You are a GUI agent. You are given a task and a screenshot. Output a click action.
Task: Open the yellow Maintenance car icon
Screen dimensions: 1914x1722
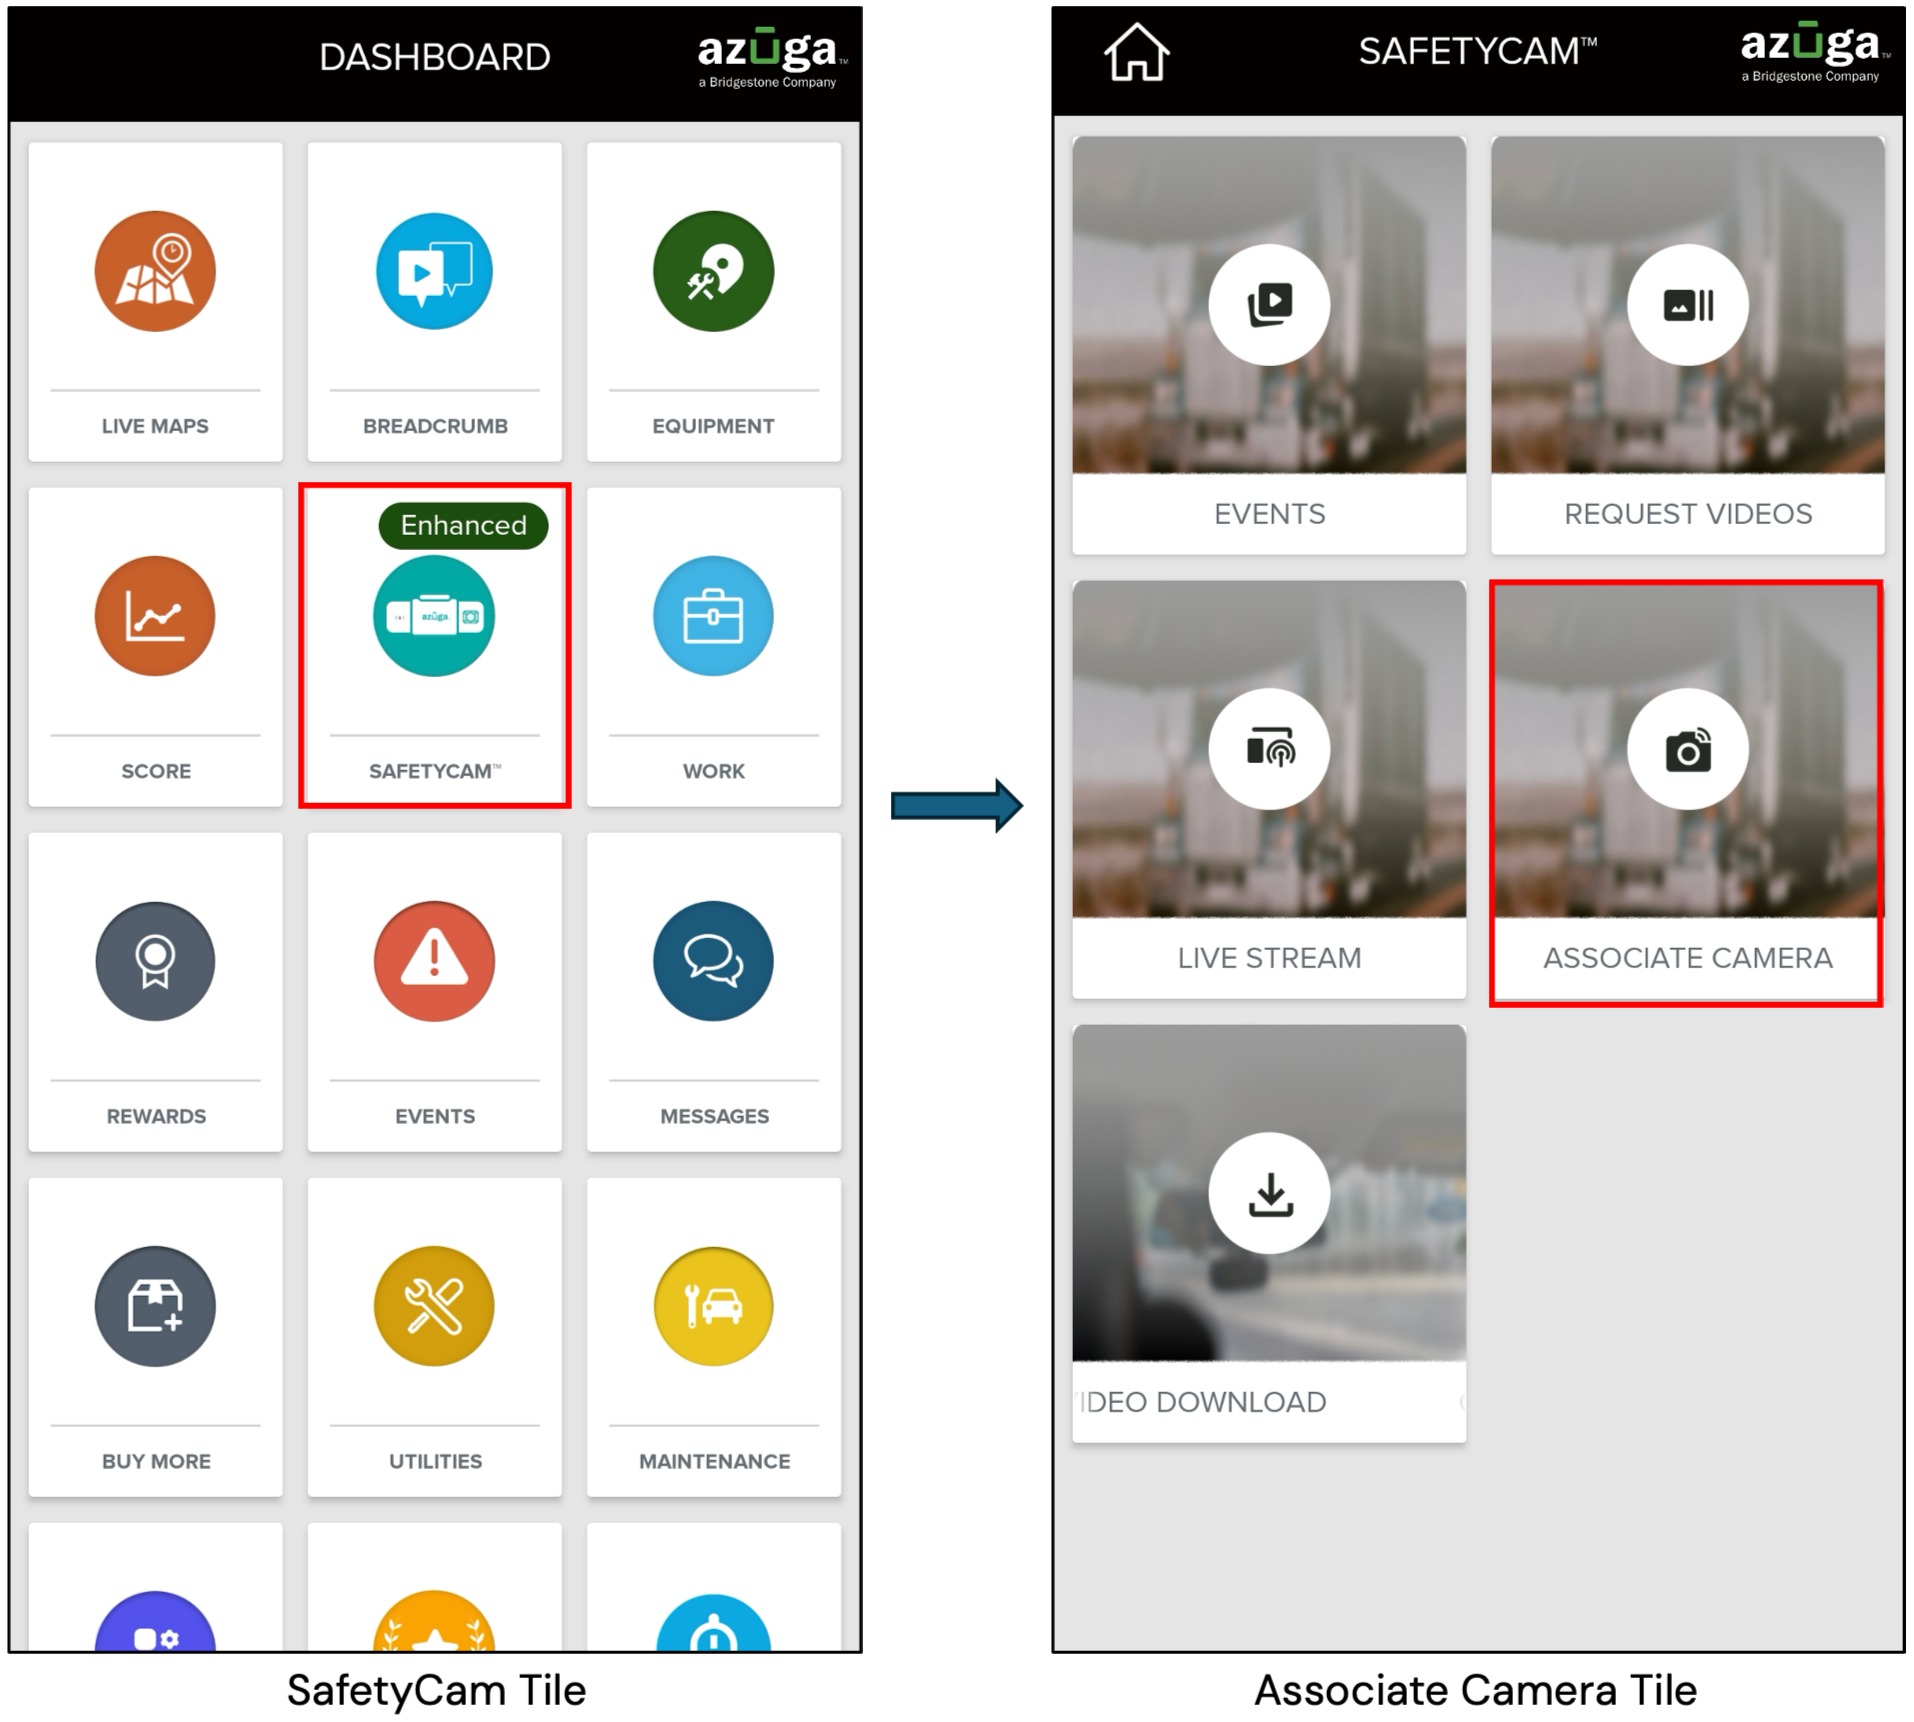tap(713, 1306)
